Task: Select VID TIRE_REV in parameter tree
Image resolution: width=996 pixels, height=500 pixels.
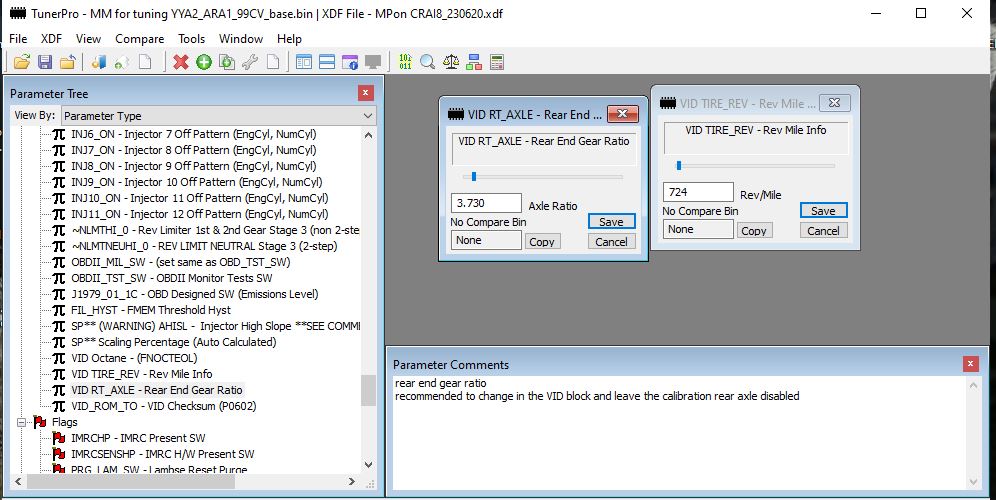Action: 141,374
